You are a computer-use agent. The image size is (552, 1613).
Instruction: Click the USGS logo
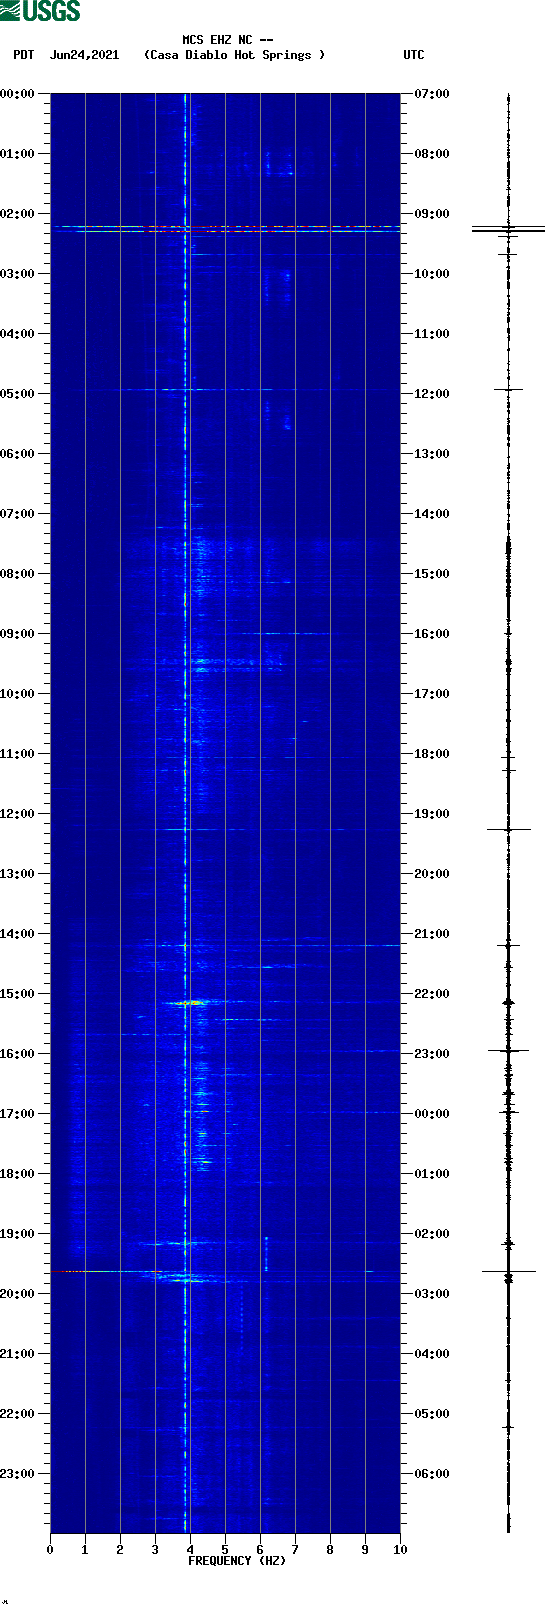[40, 11]
